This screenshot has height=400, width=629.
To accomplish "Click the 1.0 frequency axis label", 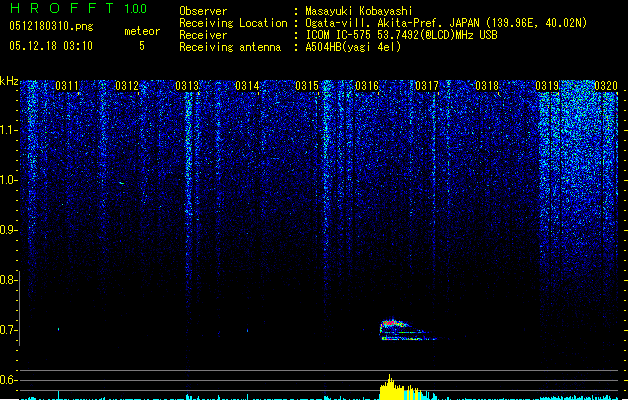I will (7, 180).
